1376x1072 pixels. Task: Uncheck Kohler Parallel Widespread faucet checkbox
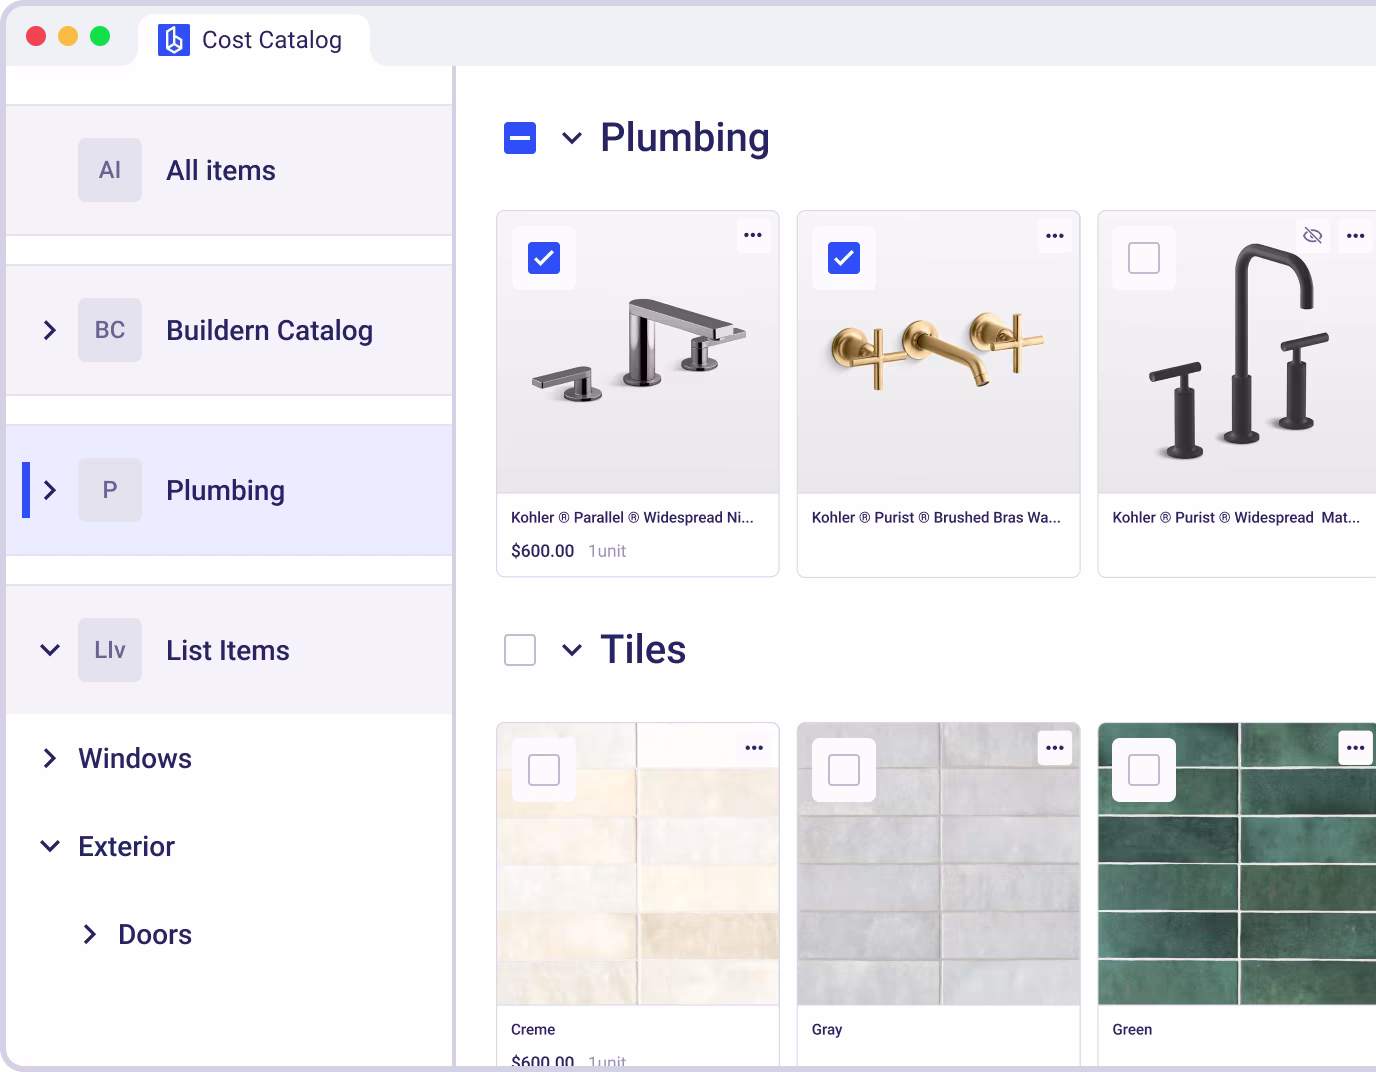544,258
